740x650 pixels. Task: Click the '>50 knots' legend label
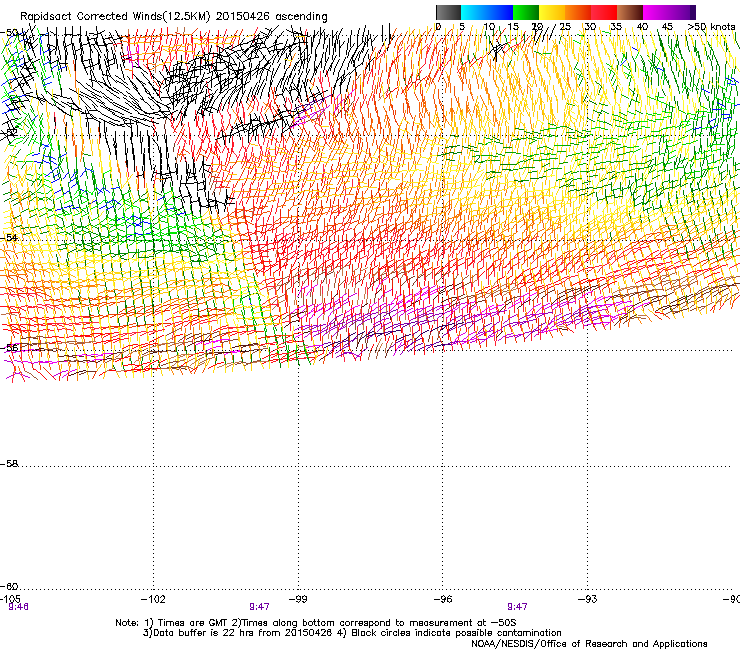[711, 26]
